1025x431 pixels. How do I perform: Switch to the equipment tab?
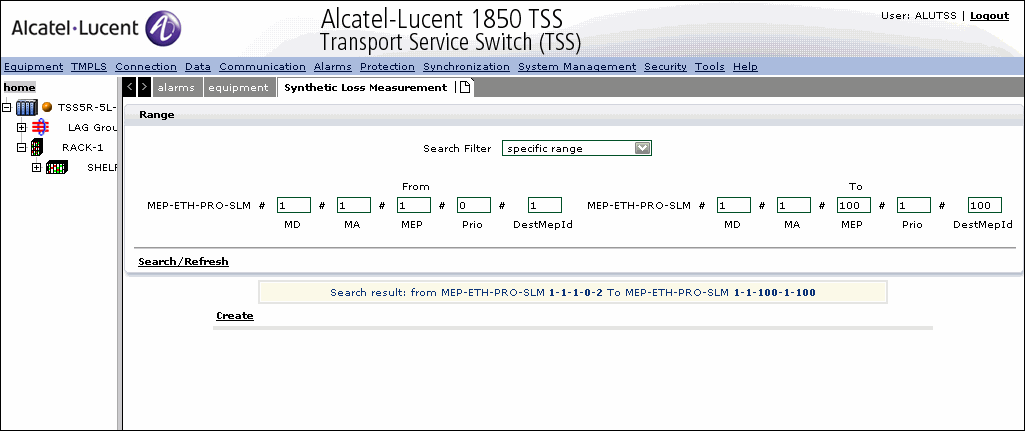(239, 88)
